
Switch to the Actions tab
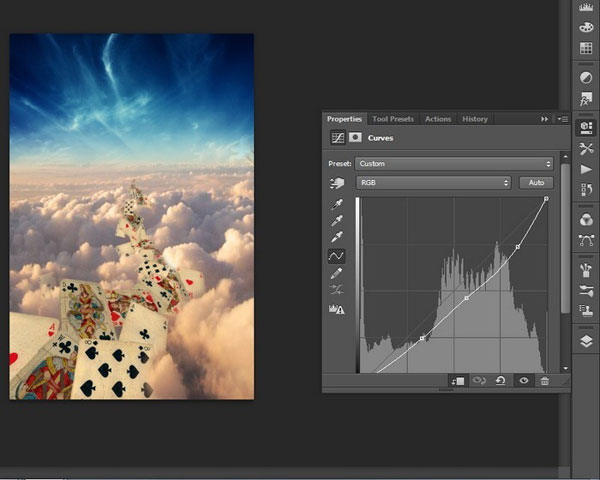click(x=438, y=119)
